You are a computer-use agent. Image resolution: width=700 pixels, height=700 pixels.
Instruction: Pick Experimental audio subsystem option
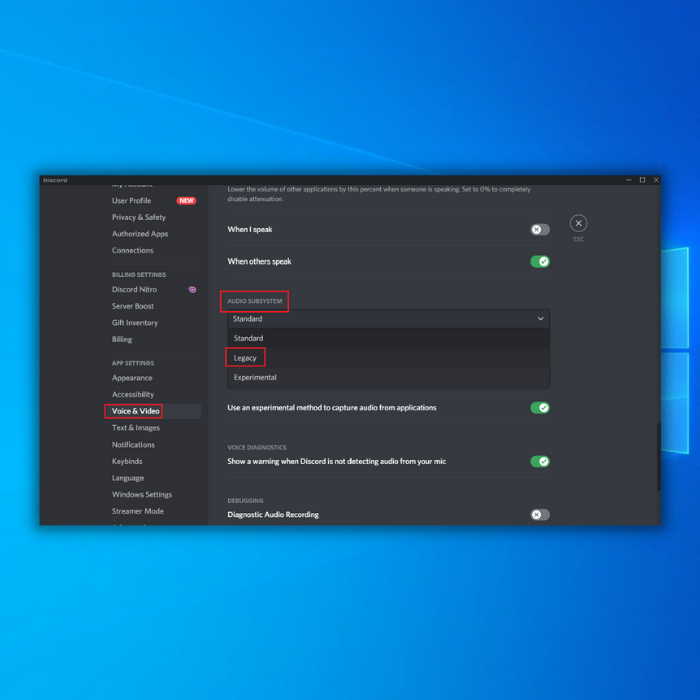[x=388, y=377]
